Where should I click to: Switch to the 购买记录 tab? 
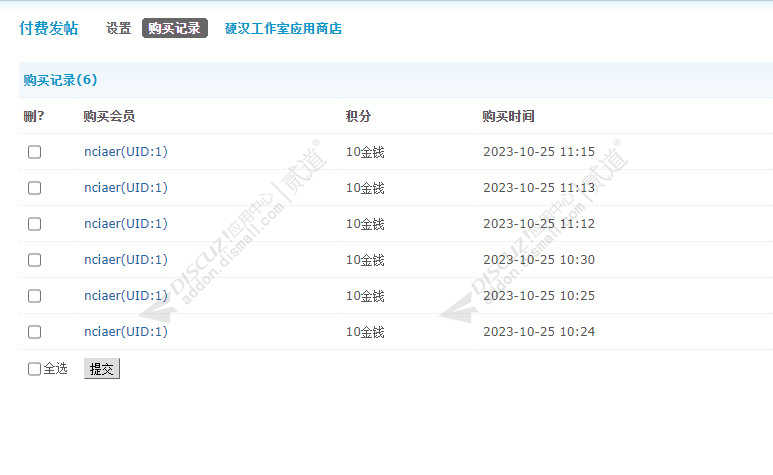(x=175, y=28)
